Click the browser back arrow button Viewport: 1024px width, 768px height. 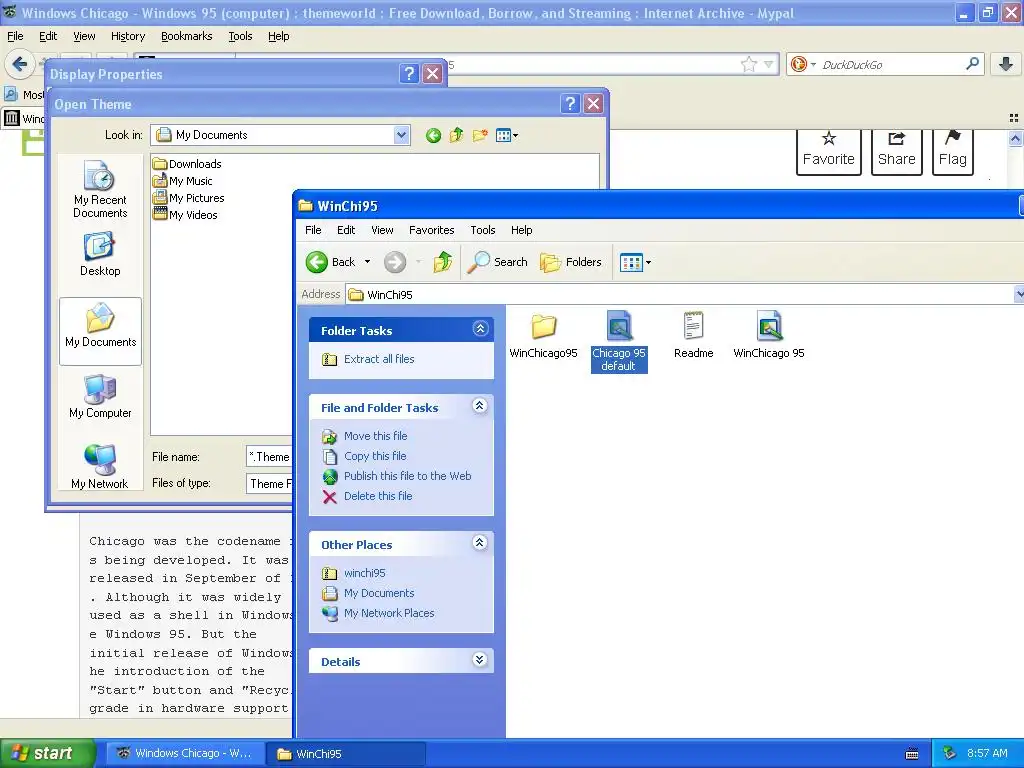[x=20, y=64]
